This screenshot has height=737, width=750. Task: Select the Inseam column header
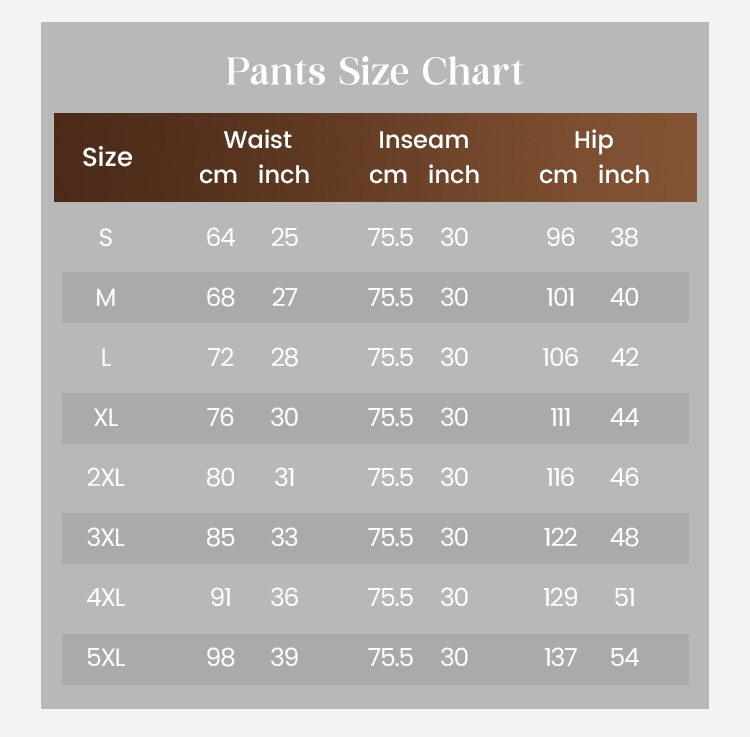point(423,140)
